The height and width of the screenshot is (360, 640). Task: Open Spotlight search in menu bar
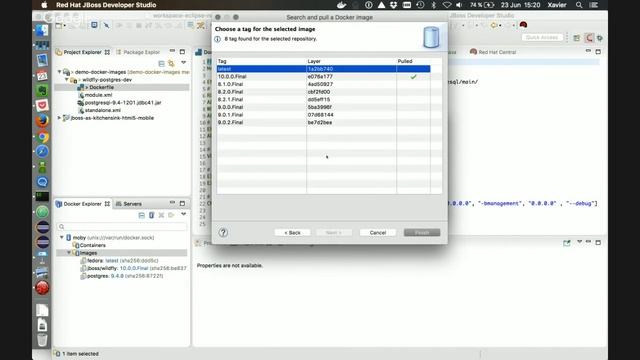click(x=579, y=5)
